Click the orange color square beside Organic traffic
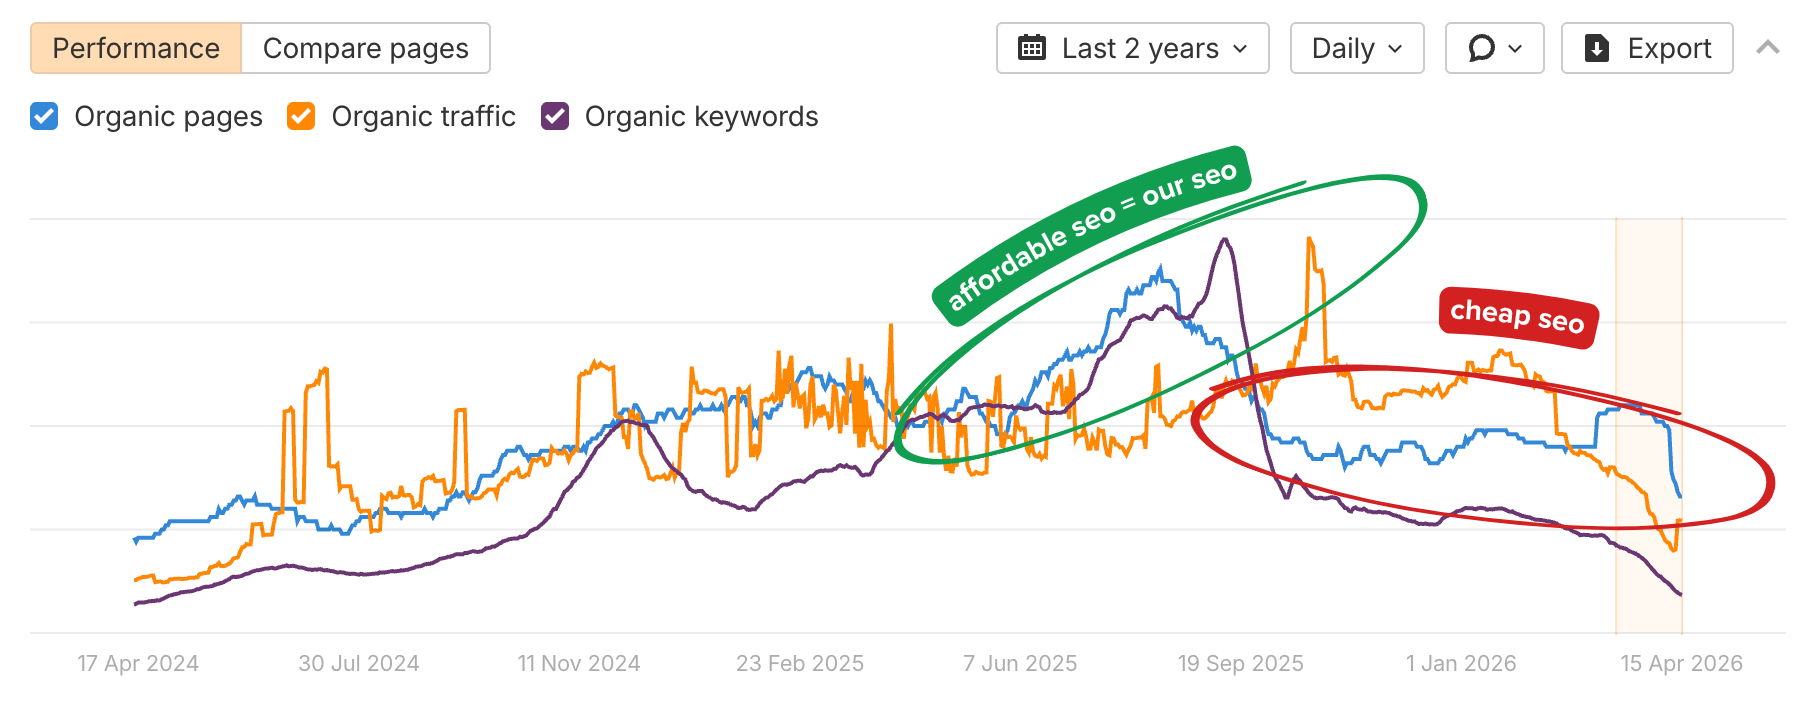The width and height of the screenshot is (1814, 708). point(300,116)
